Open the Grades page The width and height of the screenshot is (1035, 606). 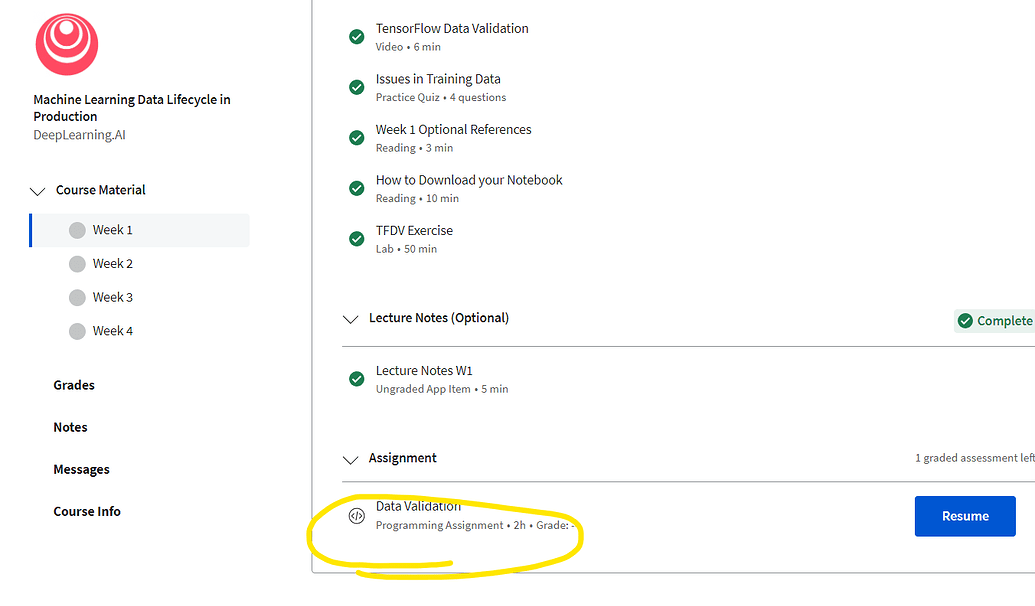(x=74, y=385)
